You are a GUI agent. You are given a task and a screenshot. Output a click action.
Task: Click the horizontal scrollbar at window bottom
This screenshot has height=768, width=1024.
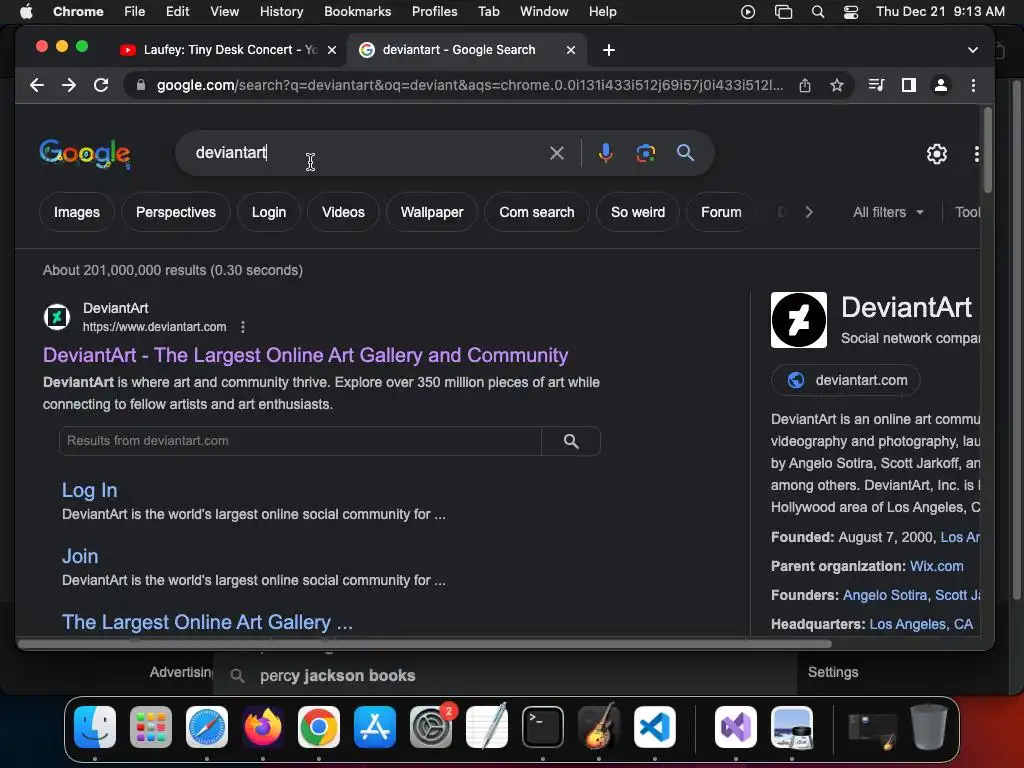424,644
